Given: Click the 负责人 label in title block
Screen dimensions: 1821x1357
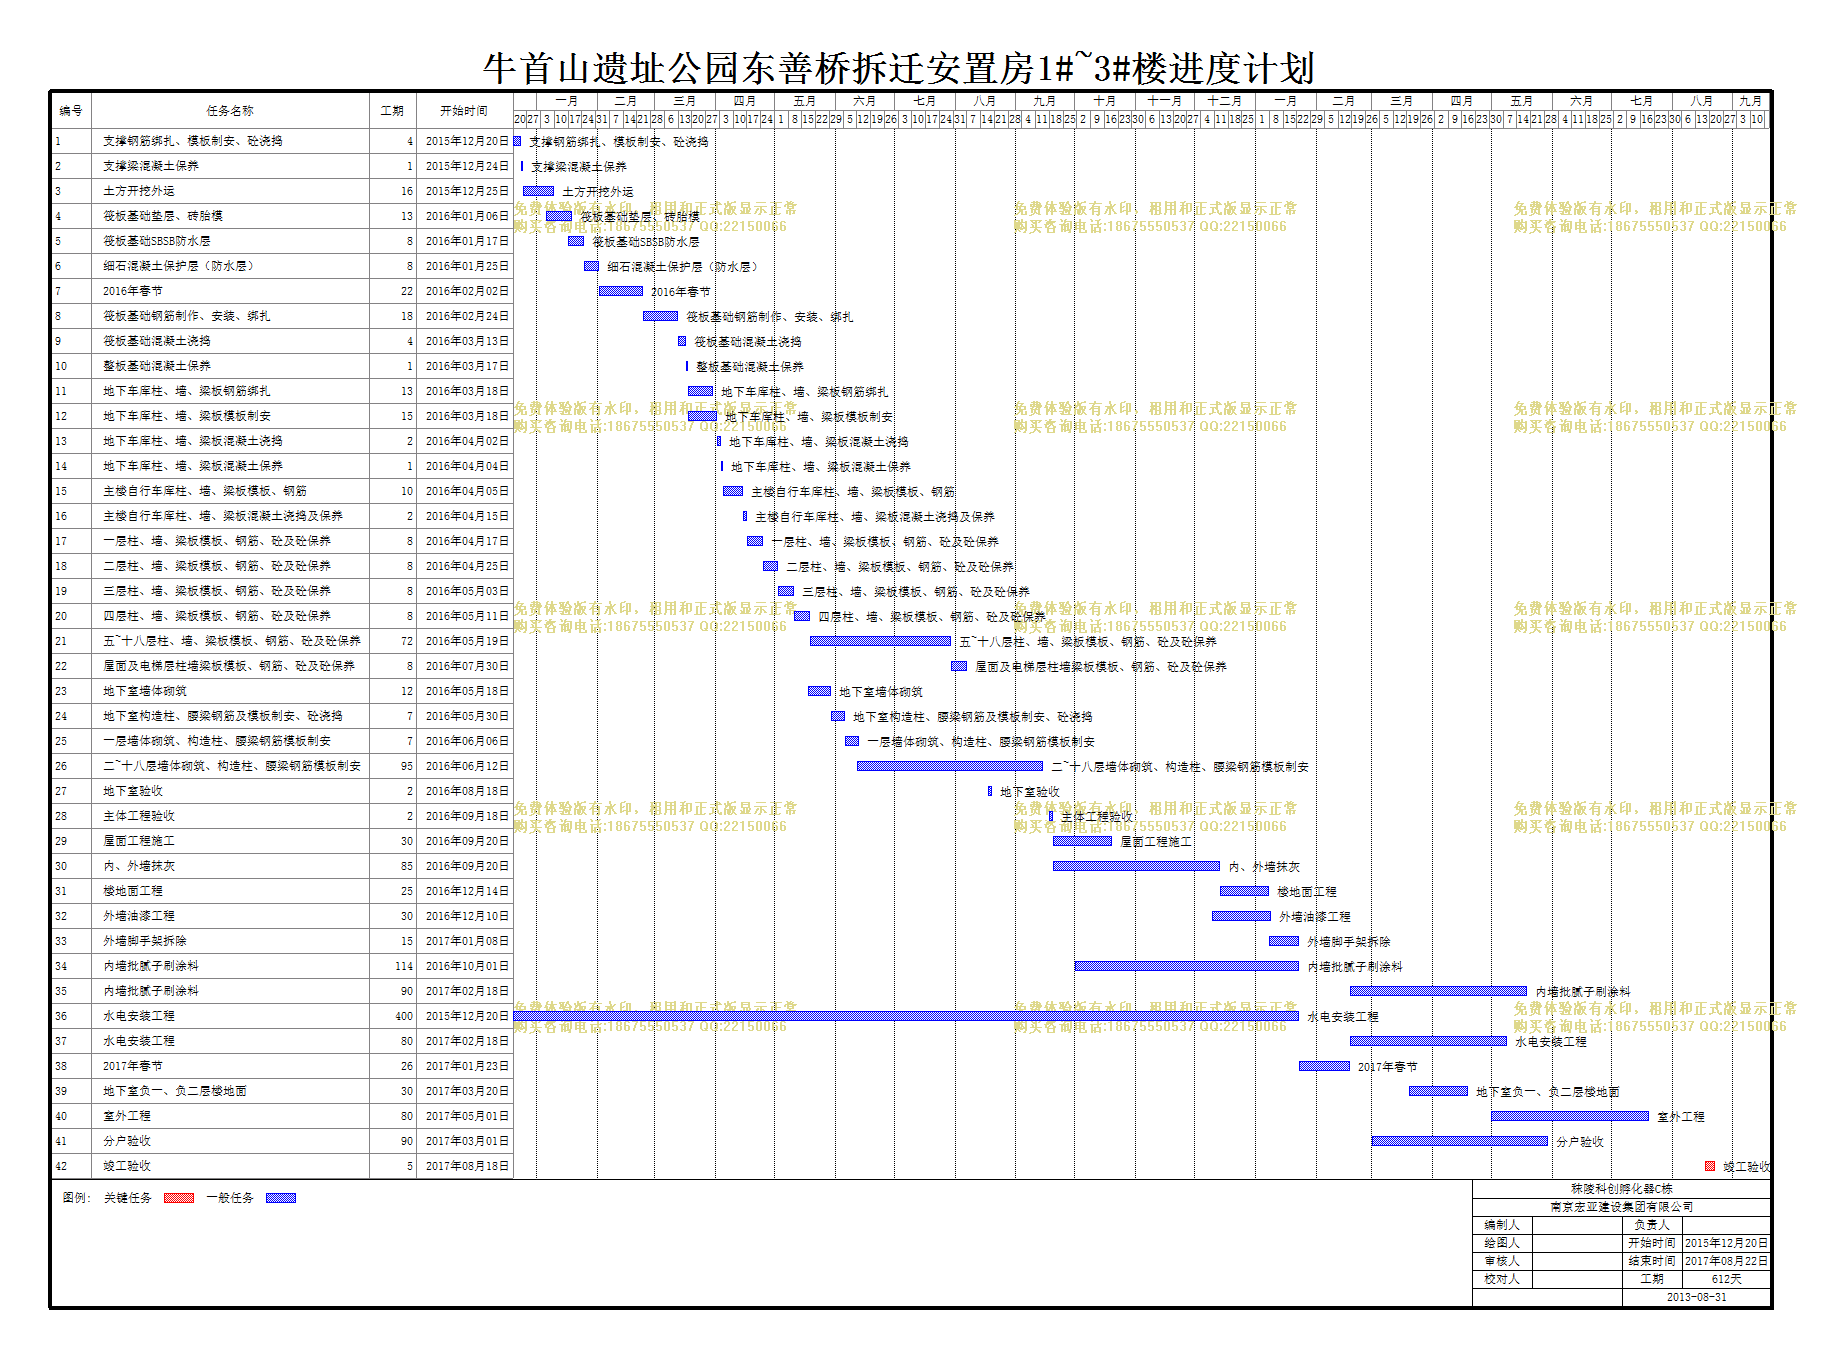Looking at the screenshot, I should (1652, 1225).
